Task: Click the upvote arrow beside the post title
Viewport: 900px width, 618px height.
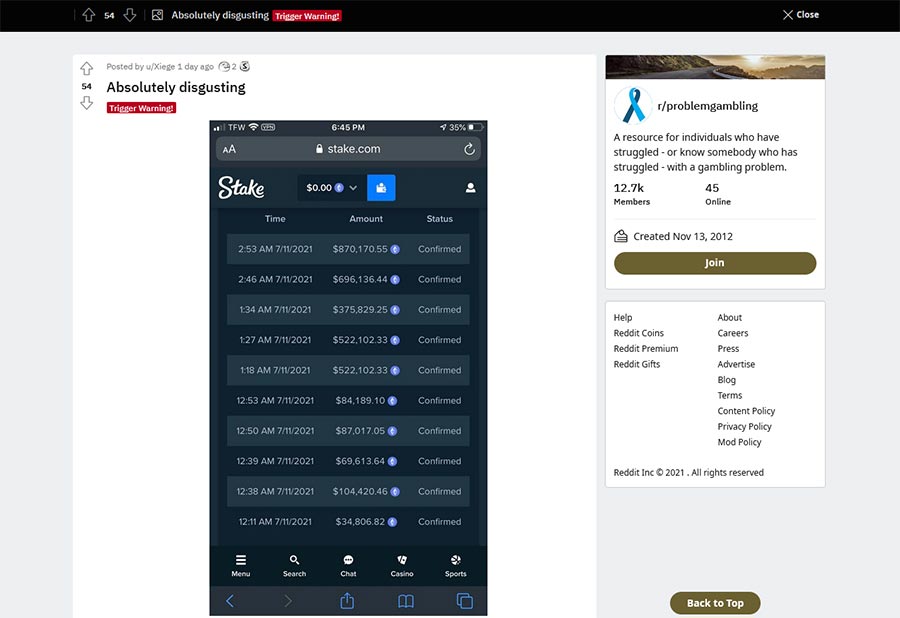Action: click(87, 69)
